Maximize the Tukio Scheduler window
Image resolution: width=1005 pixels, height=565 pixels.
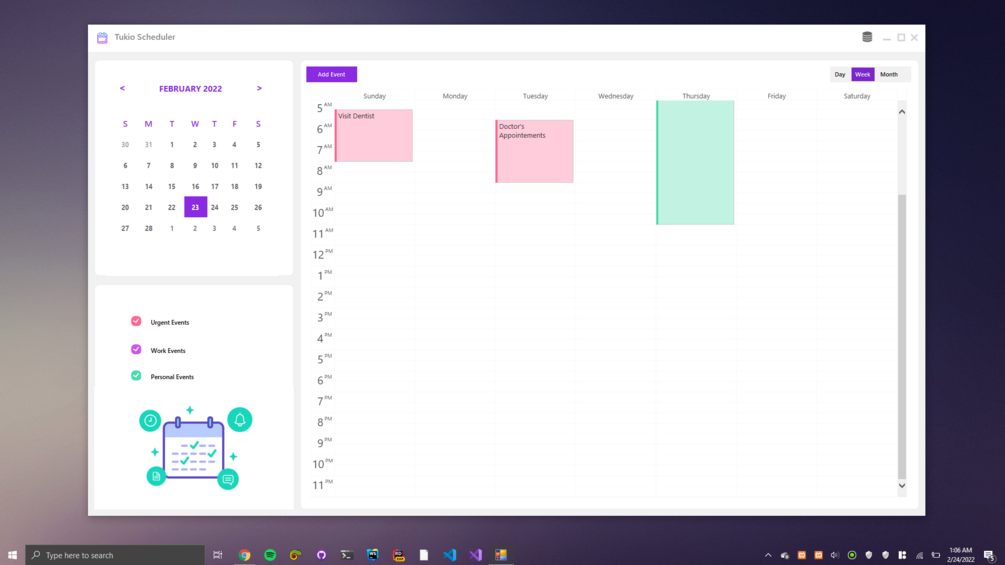click(x=901, y=38)
